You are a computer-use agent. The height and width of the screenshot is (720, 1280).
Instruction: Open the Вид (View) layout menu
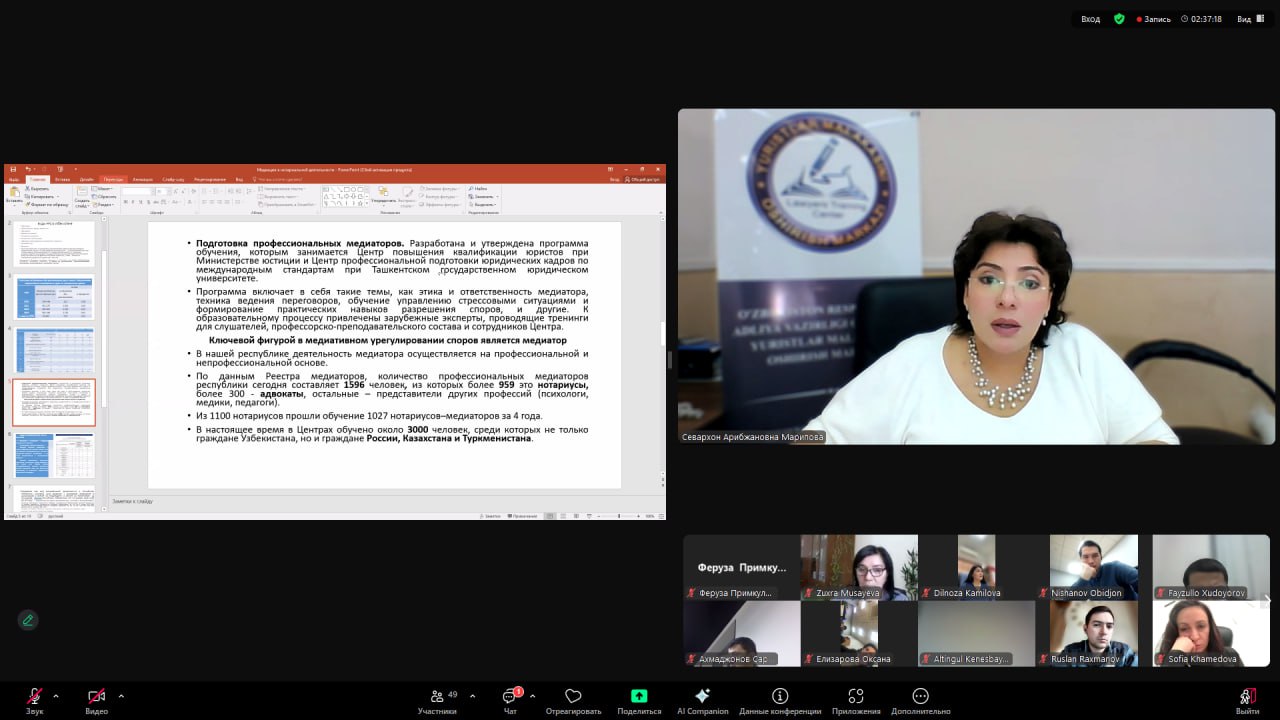(1249, 19)
